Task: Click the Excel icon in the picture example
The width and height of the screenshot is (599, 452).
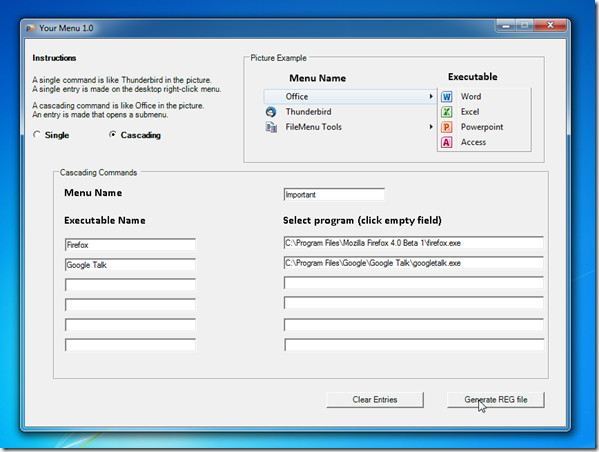Action: pyautogui.click(x=447, y=112)
